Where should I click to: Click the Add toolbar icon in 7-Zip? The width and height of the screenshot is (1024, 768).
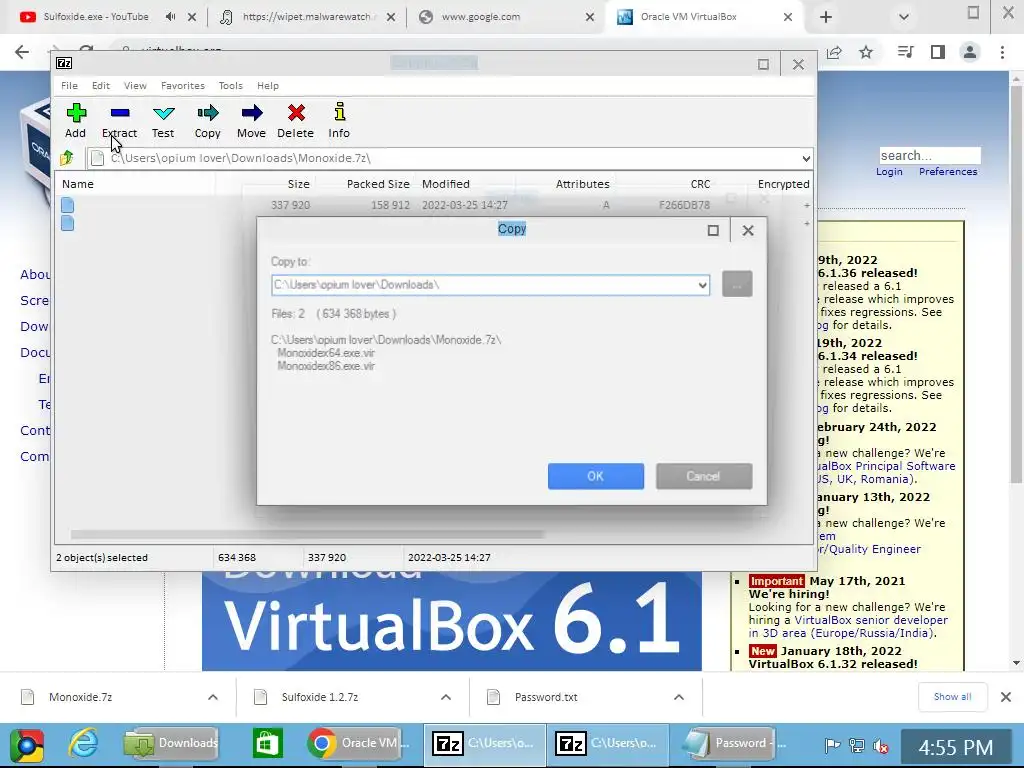click(76, 121)
